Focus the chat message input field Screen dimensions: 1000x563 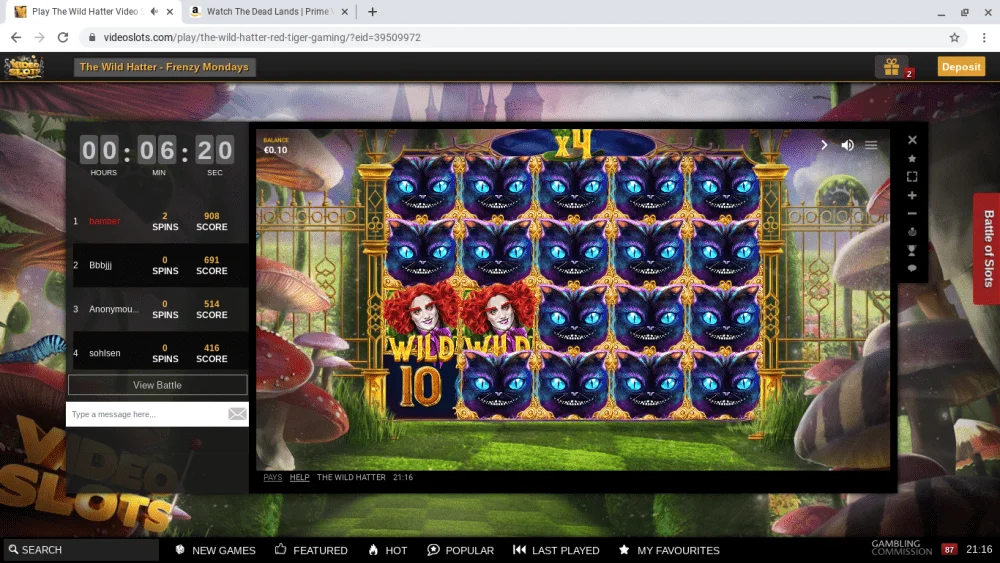tap(147, 414)
